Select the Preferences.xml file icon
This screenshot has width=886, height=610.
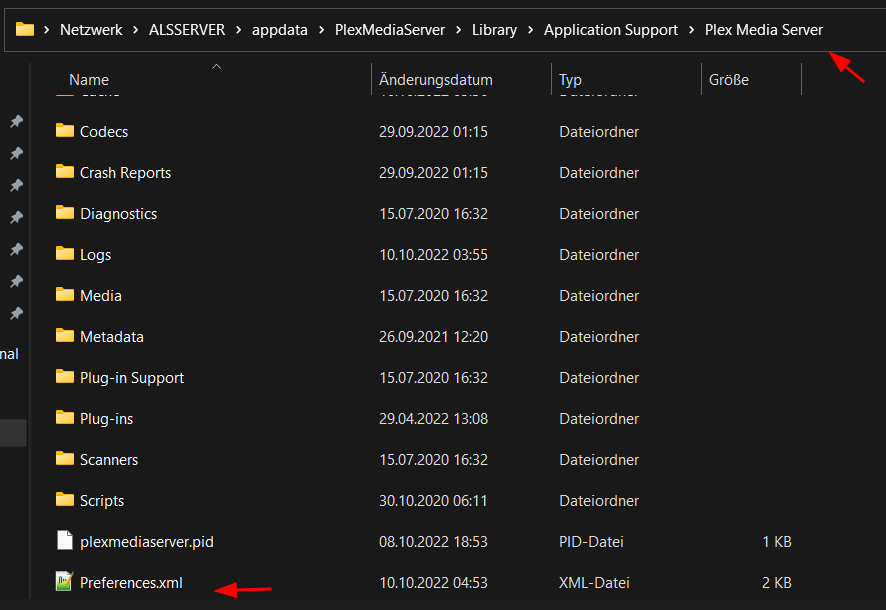click(x=64, y=581)
